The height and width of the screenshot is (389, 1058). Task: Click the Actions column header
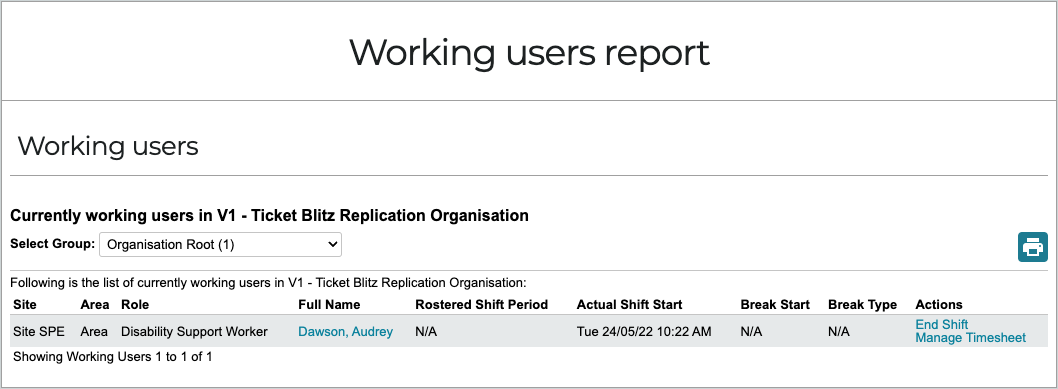(939, 305)
